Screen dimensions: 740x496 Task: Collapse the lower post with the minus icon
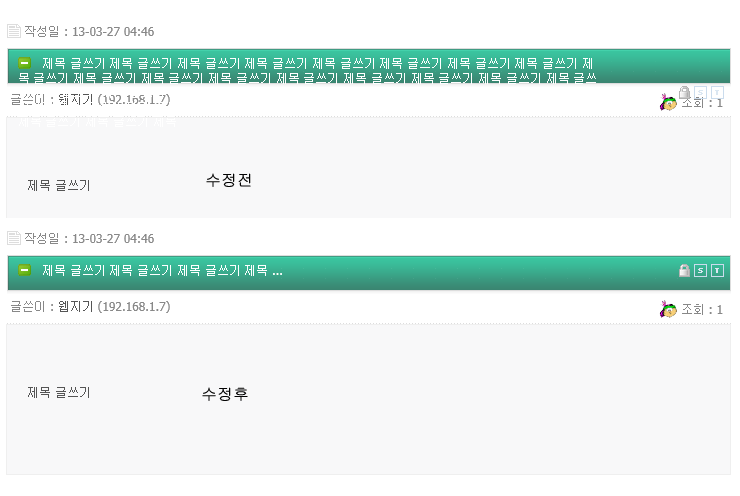pyautogui.click(x=25, y=271)
